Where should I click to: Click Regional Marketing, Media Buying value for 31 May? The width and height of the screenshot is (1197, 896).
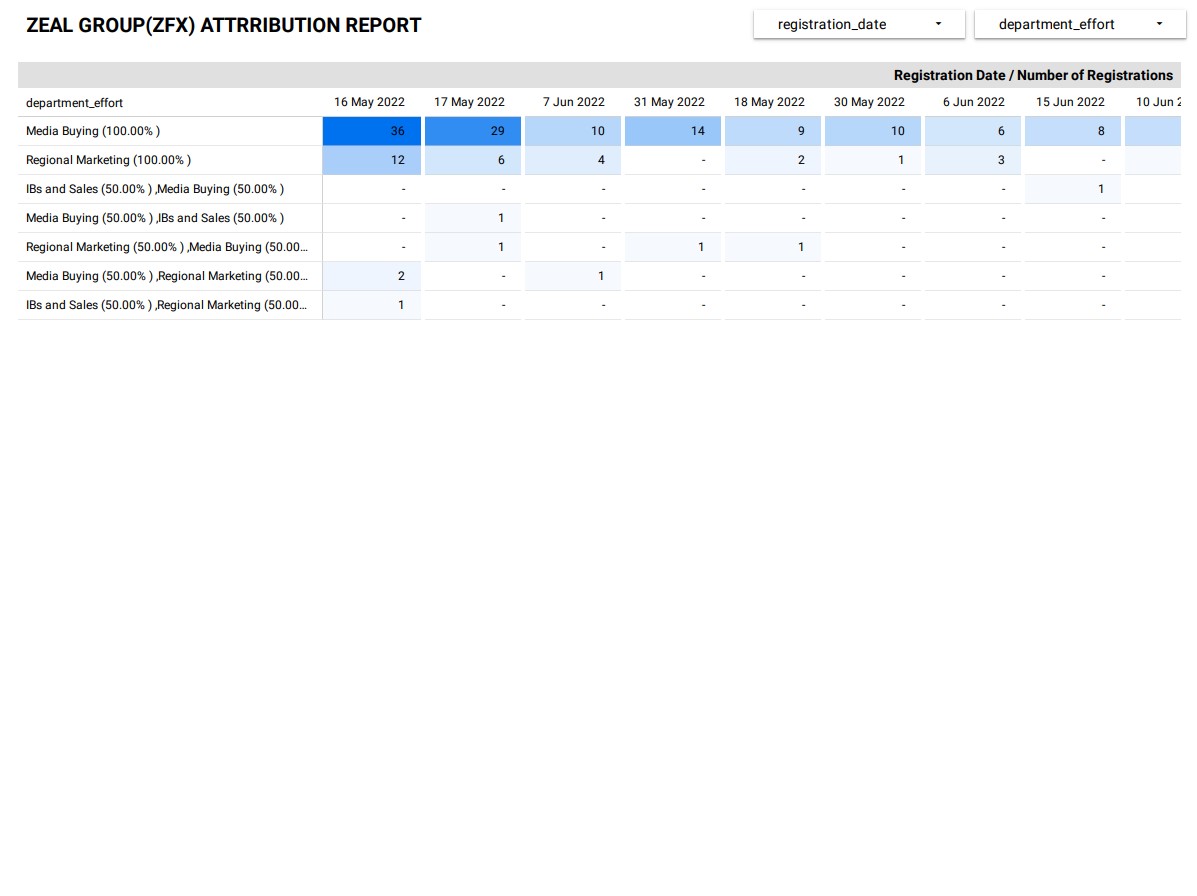pos(673,247)
